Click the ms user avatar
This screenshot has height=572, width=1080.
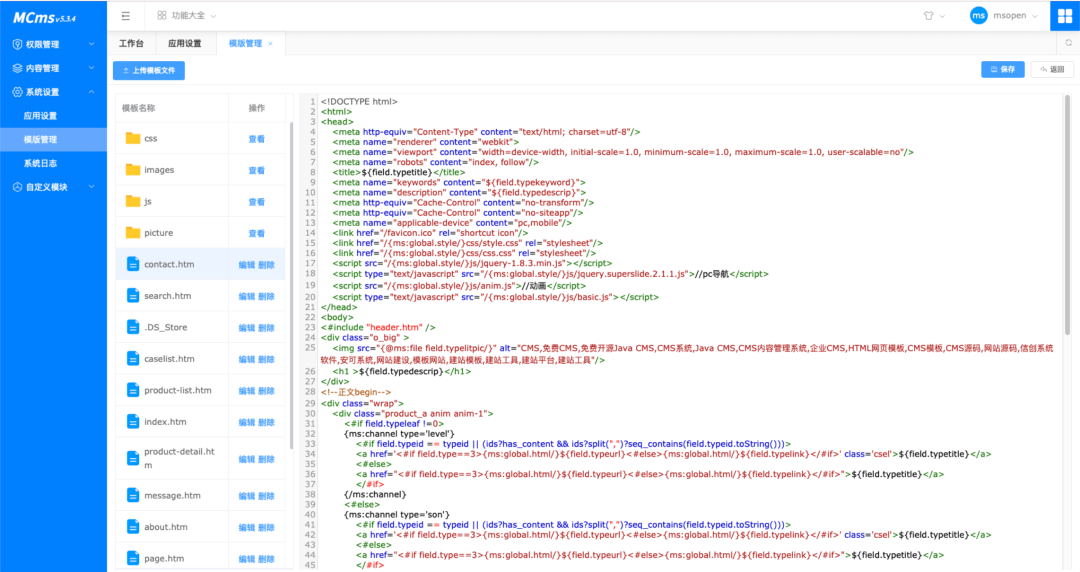point(978,15)
